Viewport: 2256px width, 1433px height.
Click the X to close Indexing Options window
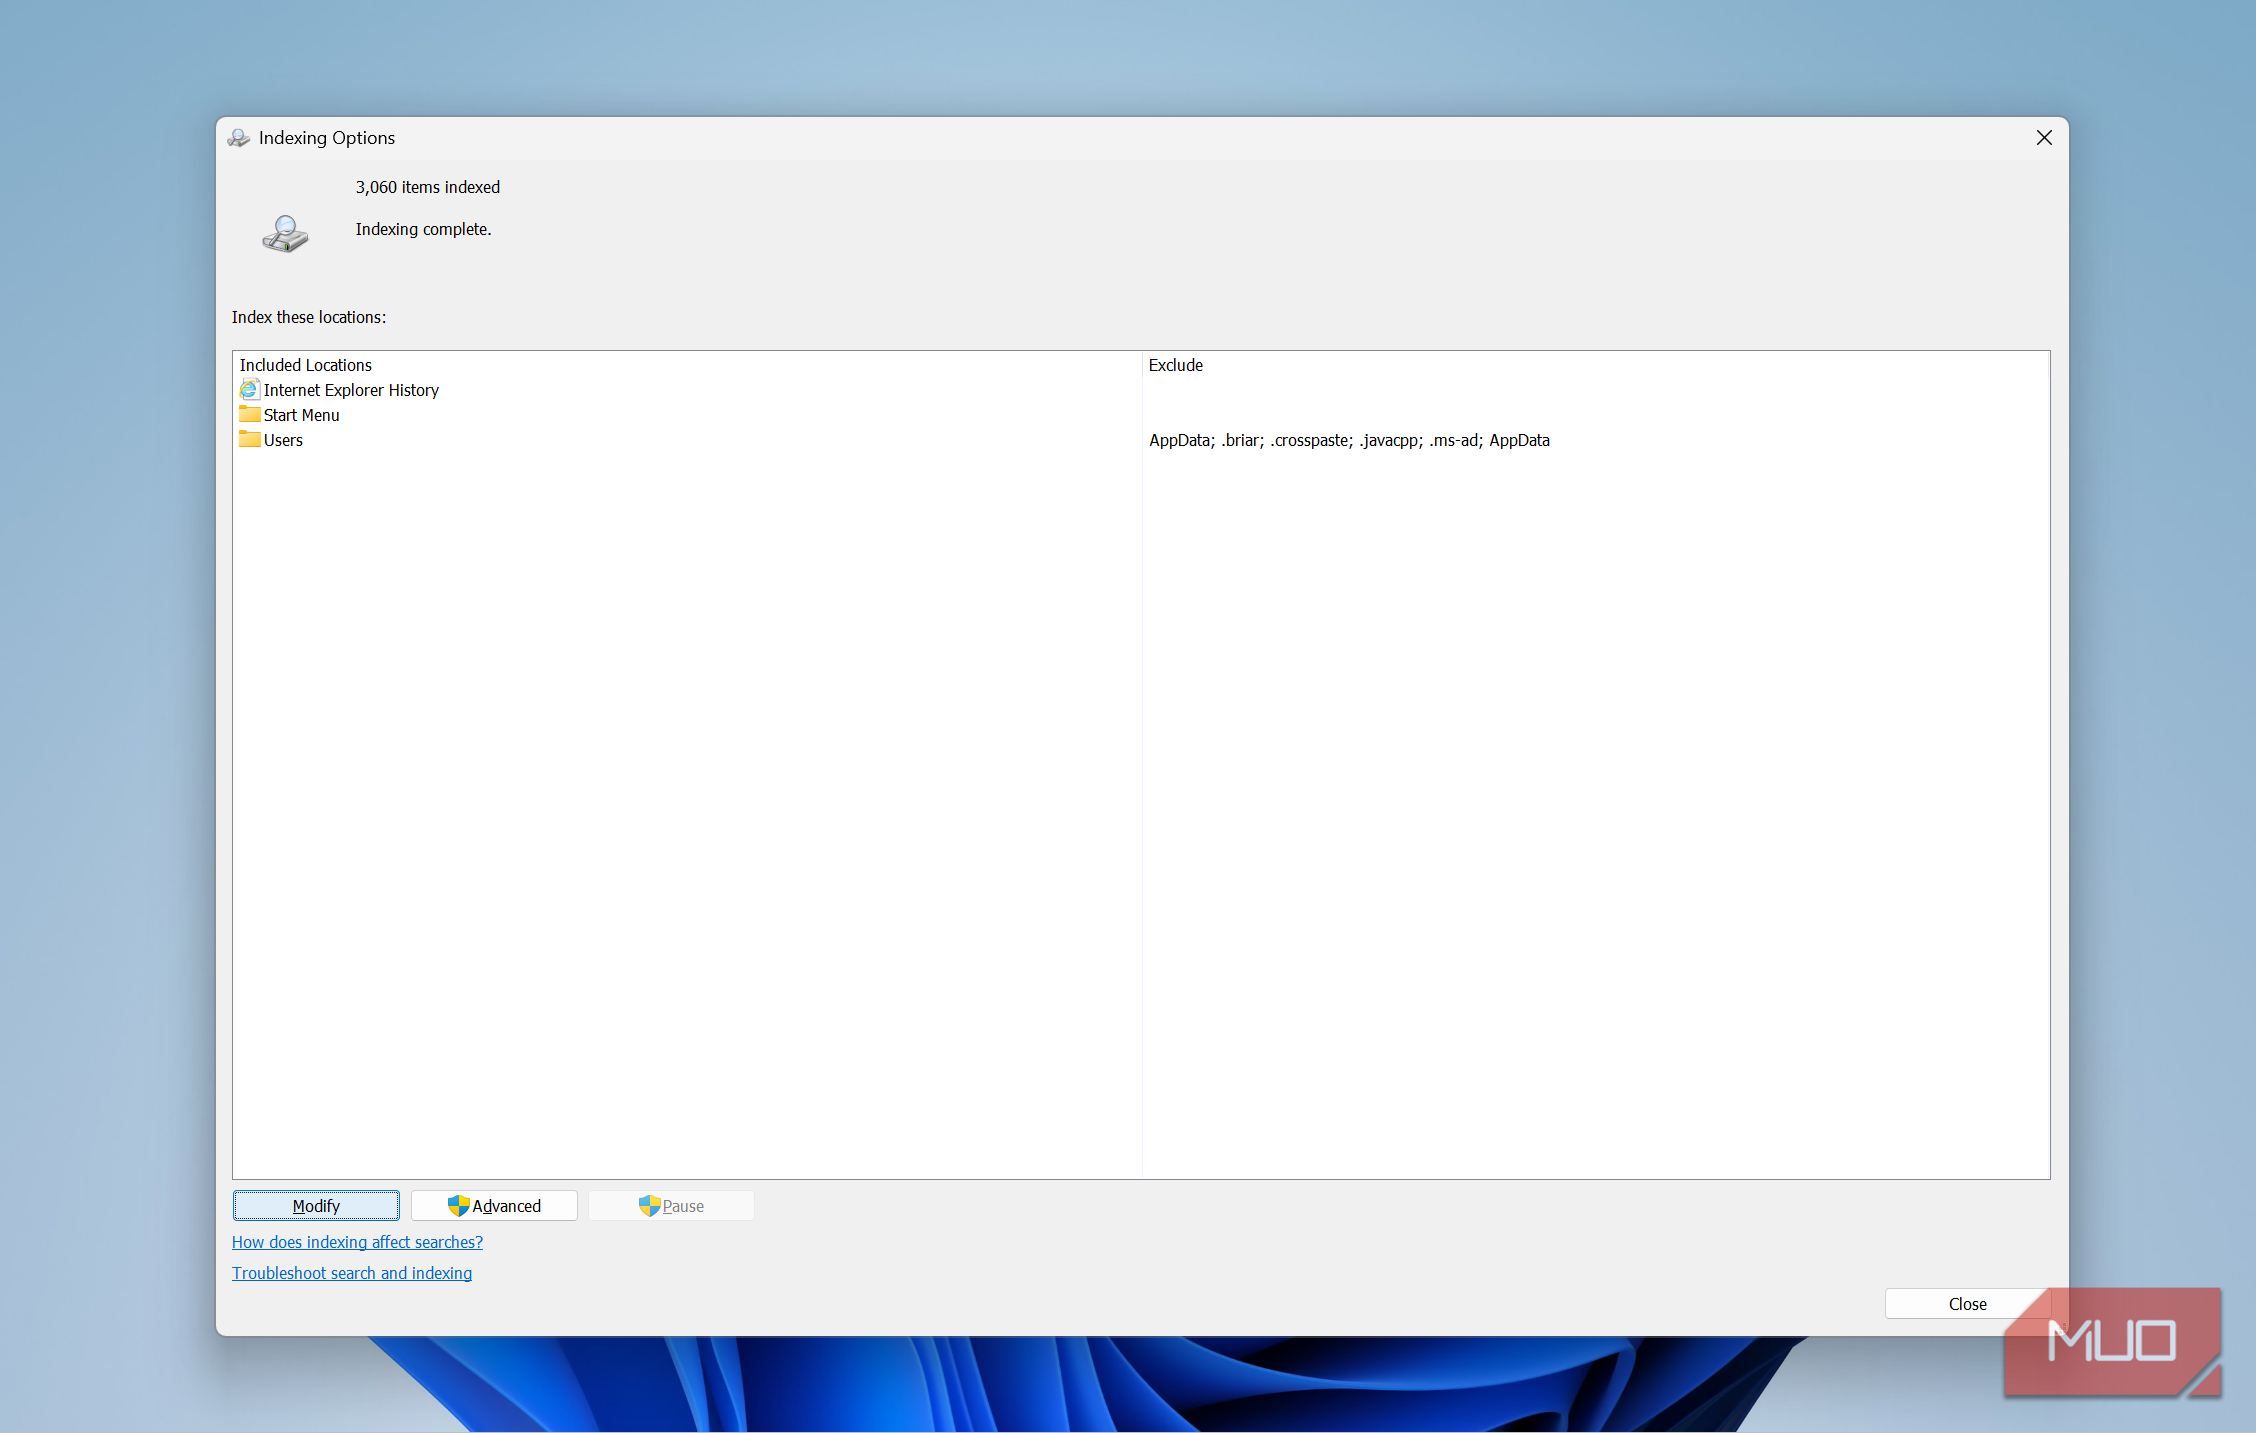click(x=2044, y=138)
